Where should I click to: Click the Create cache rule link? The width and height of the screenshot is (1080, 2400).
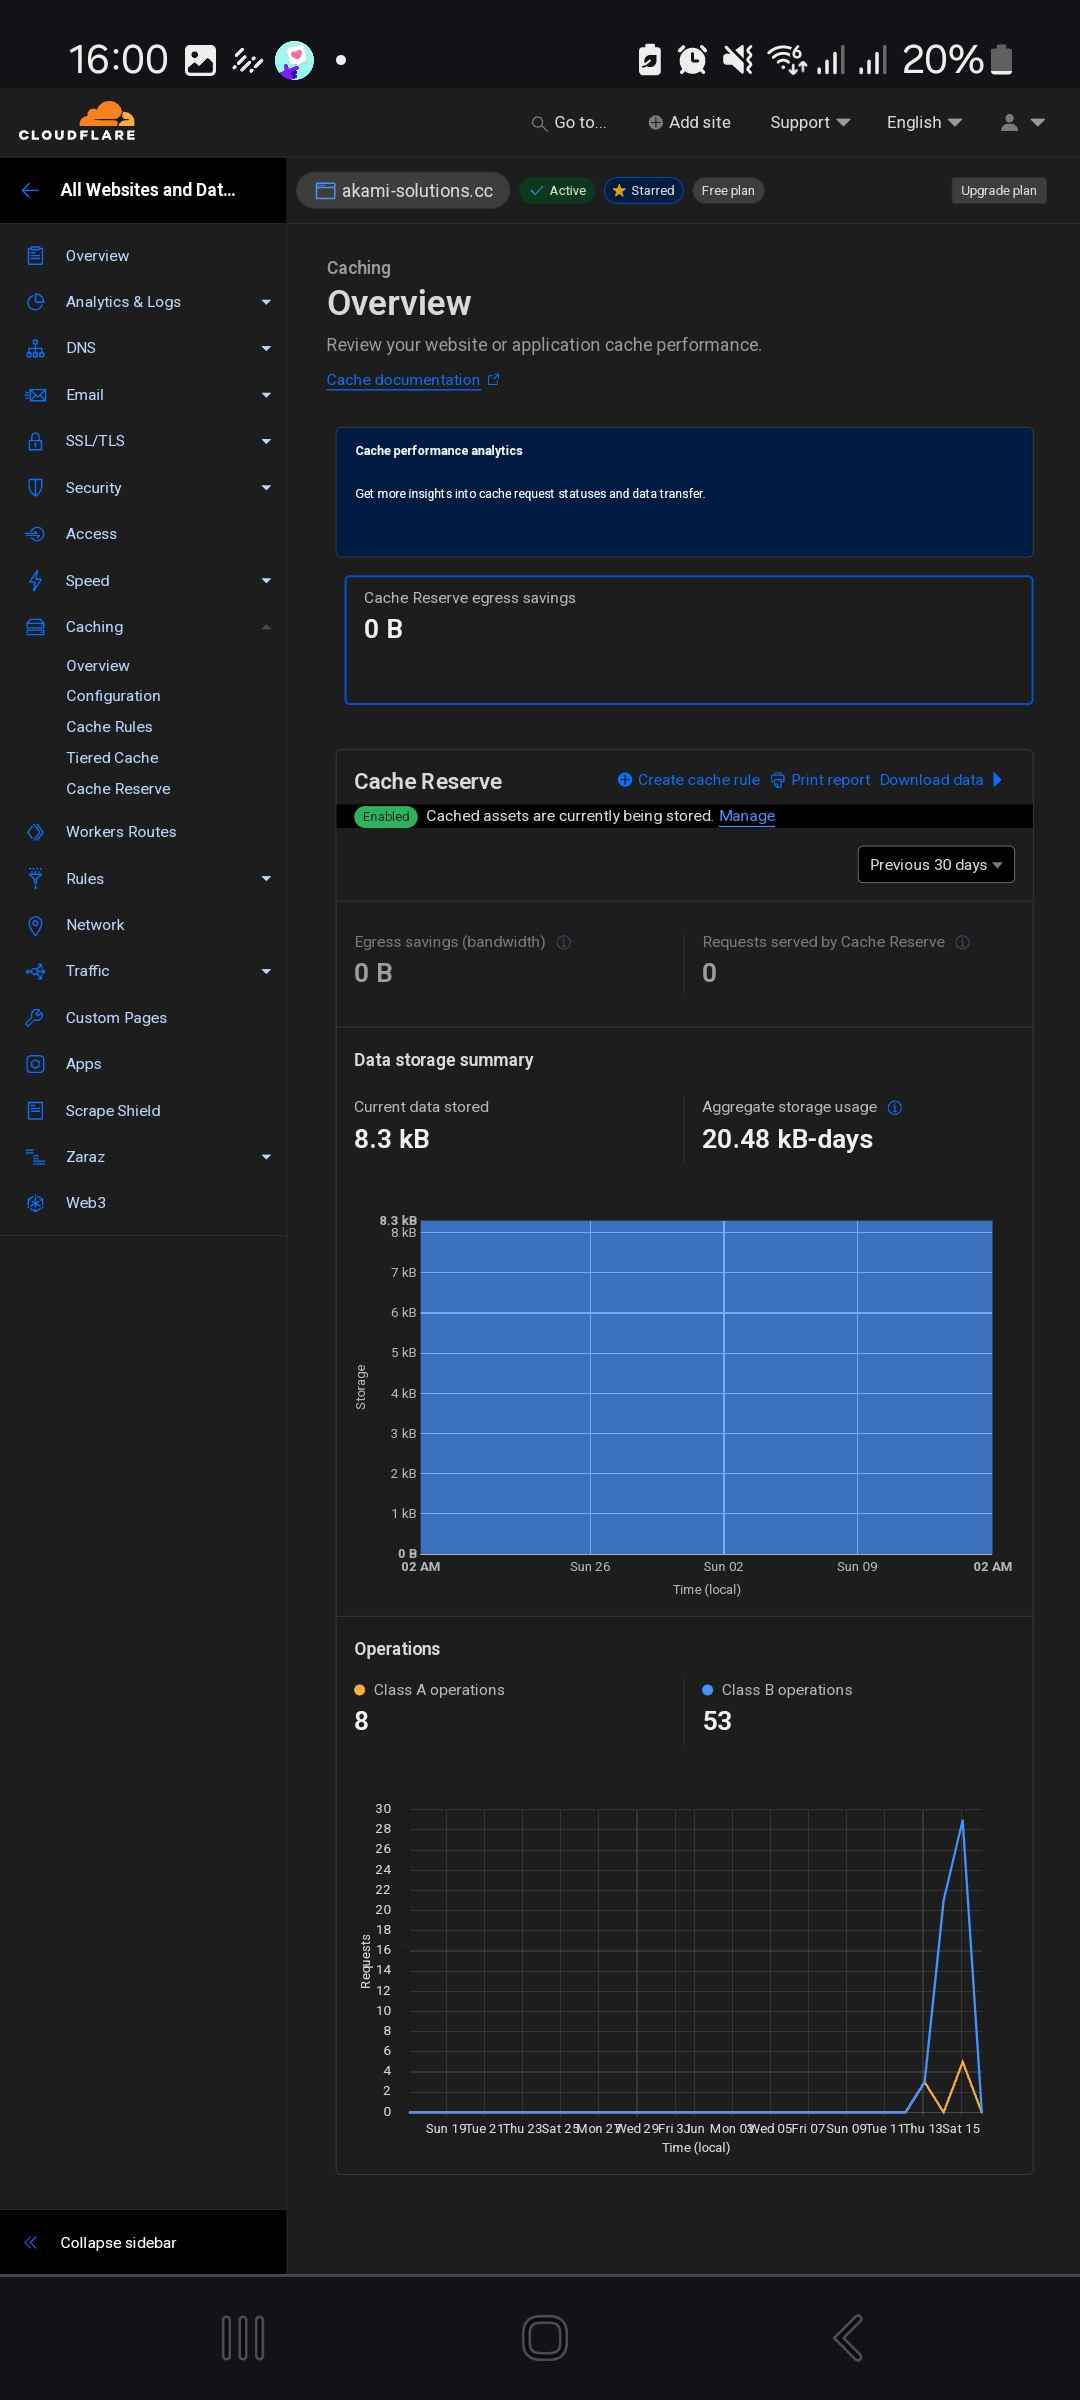(688, 780)
